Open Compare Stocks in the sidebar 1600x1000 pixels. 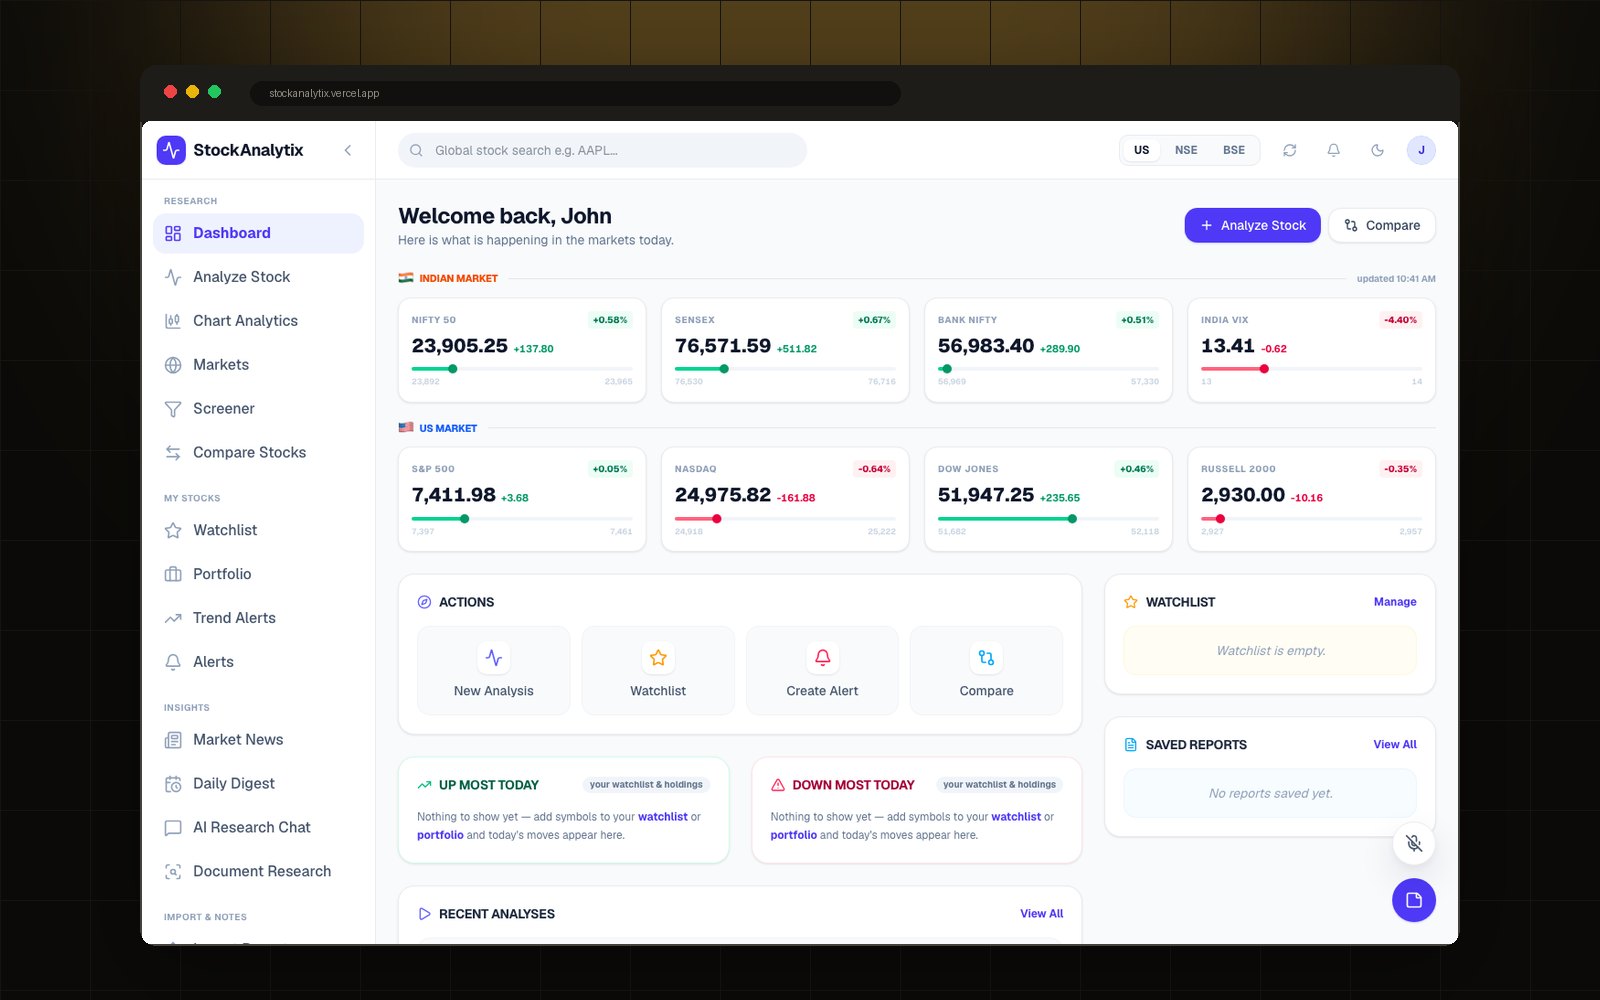tap(258, 453)
